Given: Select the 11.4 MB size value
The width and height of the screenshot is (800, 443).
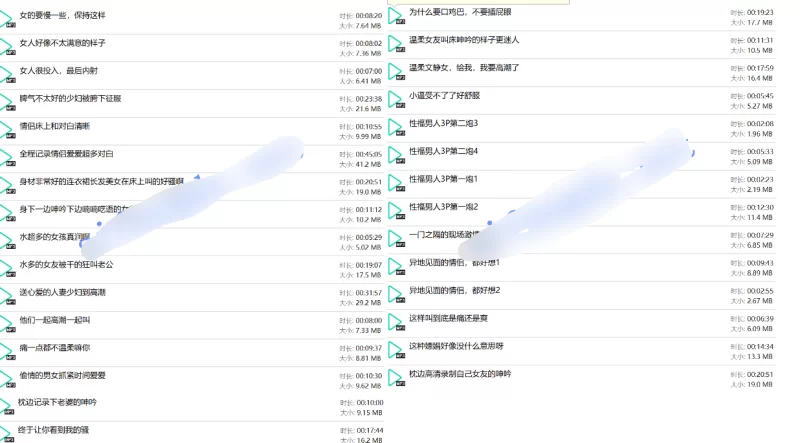Looking at the screenshot, I should tap(759, 217).
